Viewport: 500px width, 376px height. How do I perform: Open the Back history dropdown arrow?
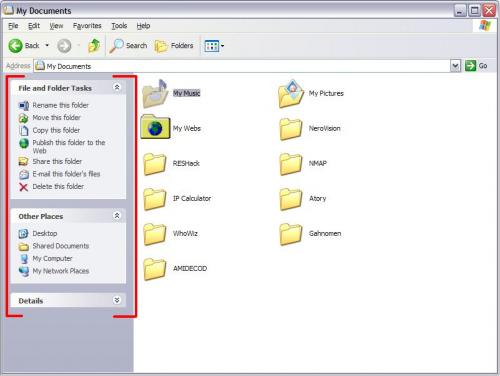point(47,45)
